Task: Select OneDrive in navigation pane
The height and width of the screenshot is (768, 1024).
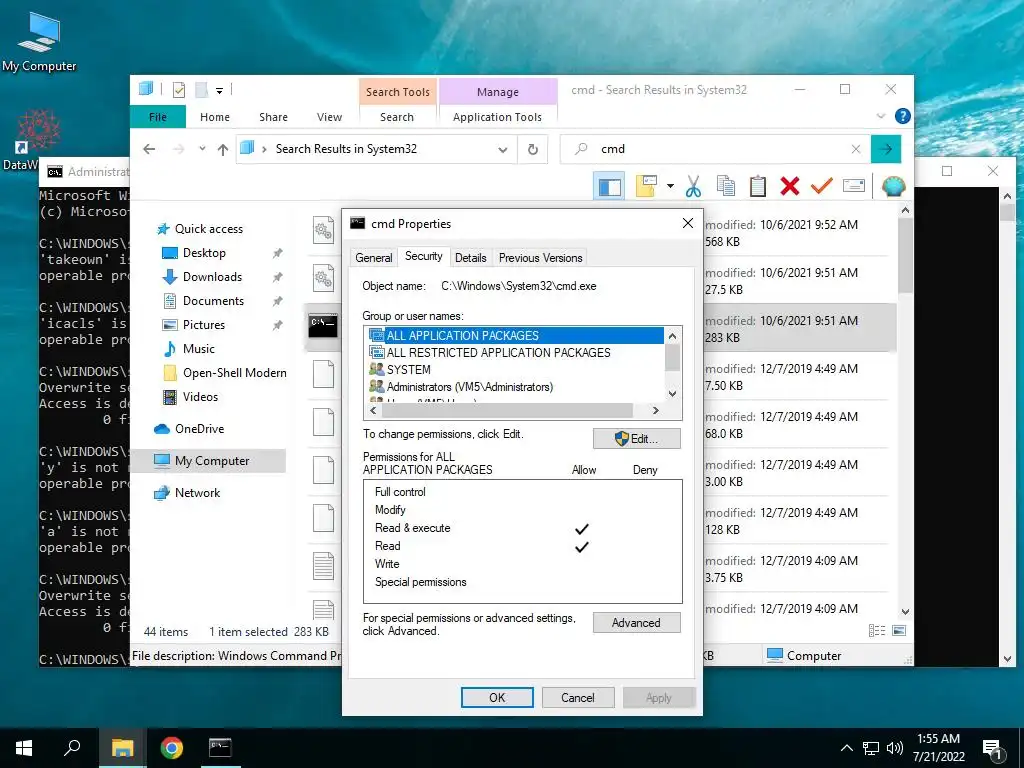Action: coord(199,429)
